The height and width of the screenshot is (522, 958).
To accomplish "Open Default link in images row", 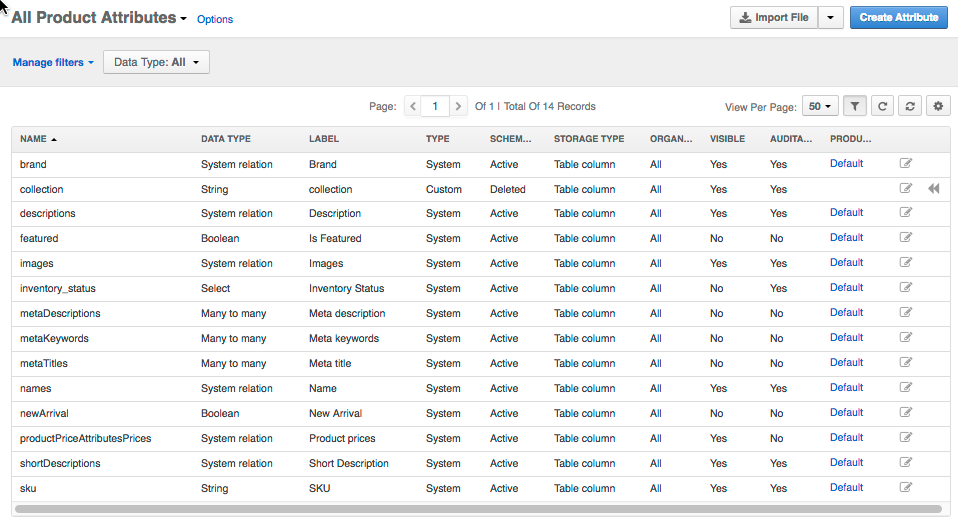I will (x=846, y=262).
